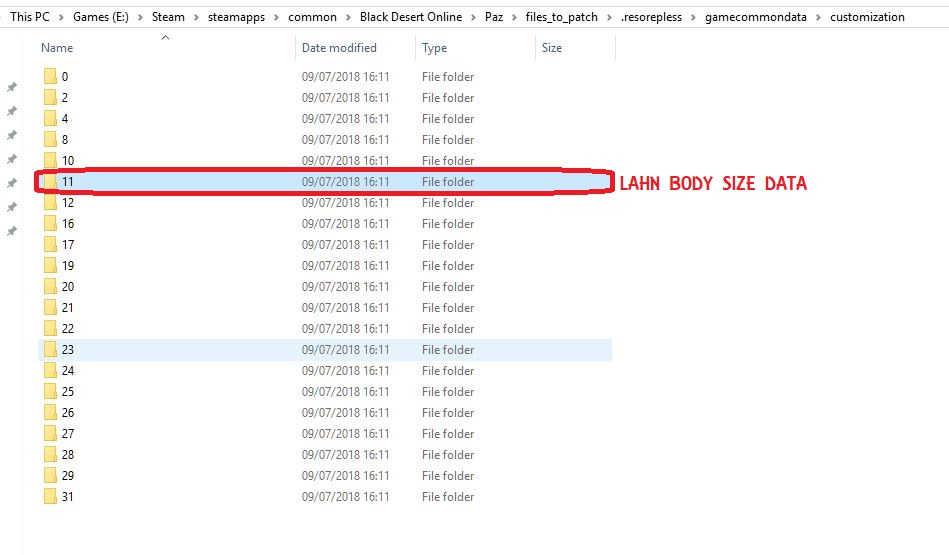Click the folder icon beside folder 20
This screenshot has width=949, height=555.
click(x=50, y=287)
